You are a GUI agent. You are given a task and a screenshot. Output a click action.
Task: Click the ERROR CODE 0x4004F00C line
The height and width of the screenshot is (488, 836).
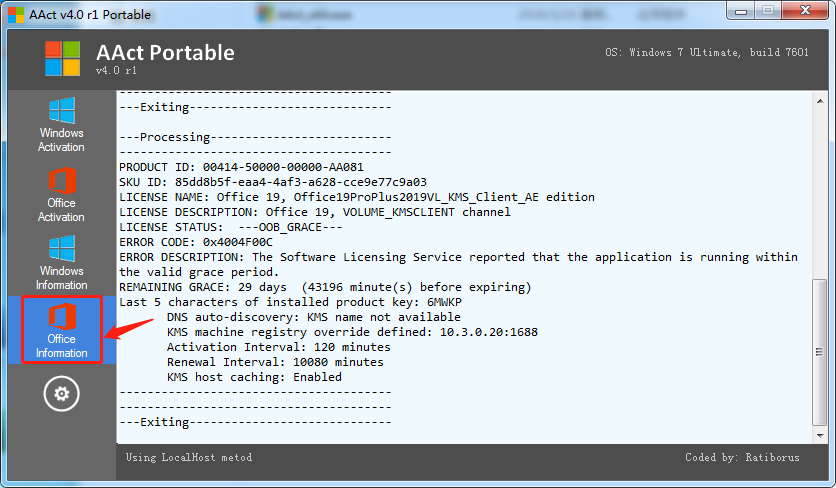196,242
